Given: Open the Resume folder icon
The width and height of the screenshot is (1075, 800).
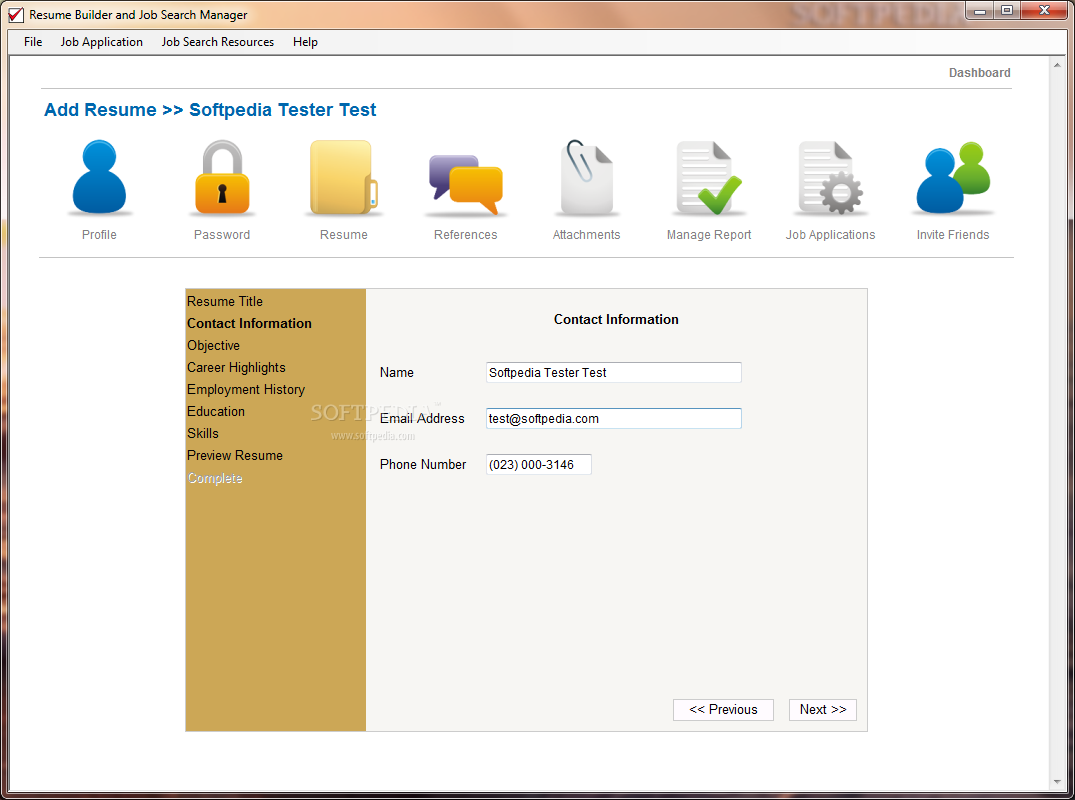Looking at the screenshot, I should coord(343,178).
